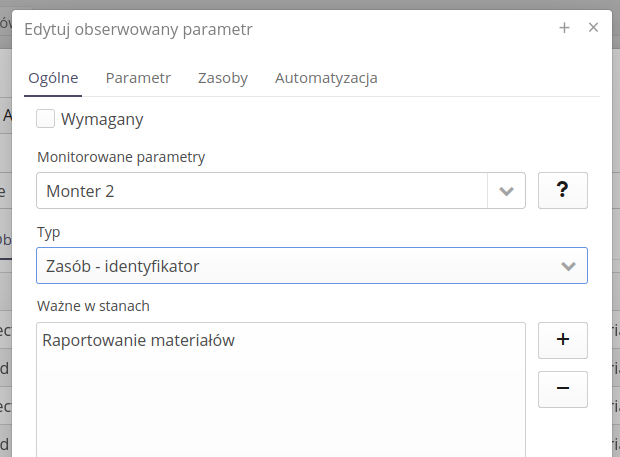This screenshot has height=457, width=620.
Task: Select the Automatyzacja tab
Action: (x=326, y=78)
